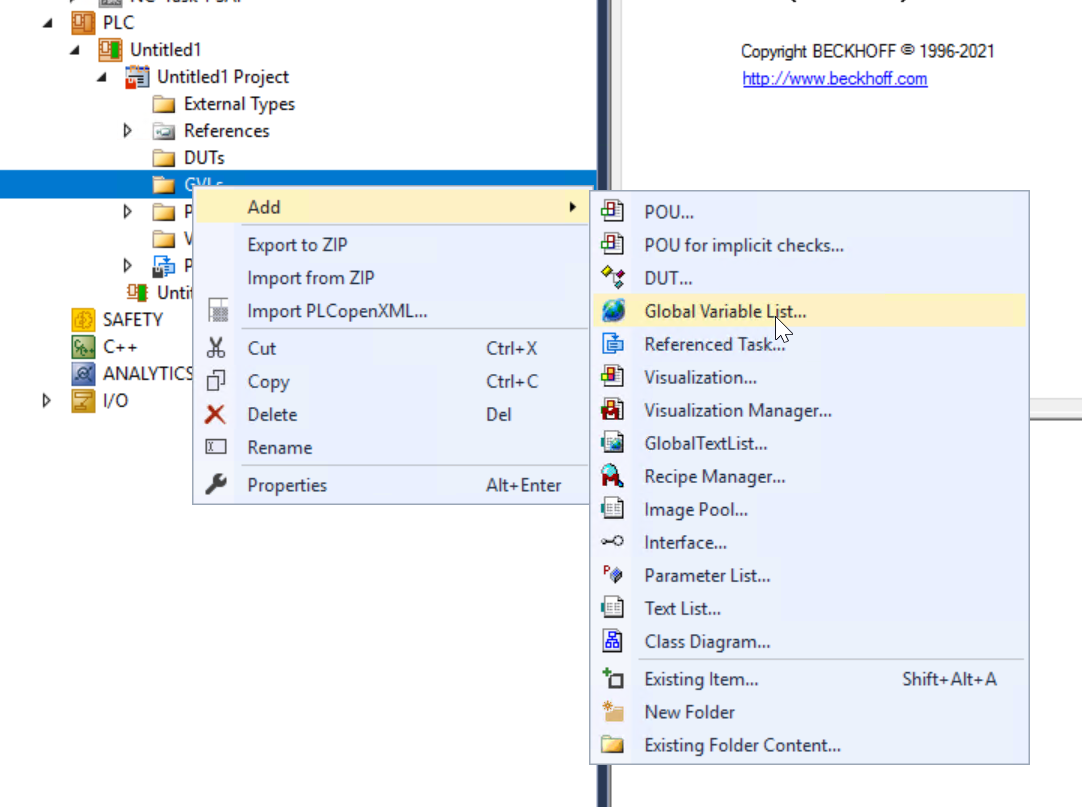
Task: Click the Global Variable List globe icon
Action: (x=613, y=311)
